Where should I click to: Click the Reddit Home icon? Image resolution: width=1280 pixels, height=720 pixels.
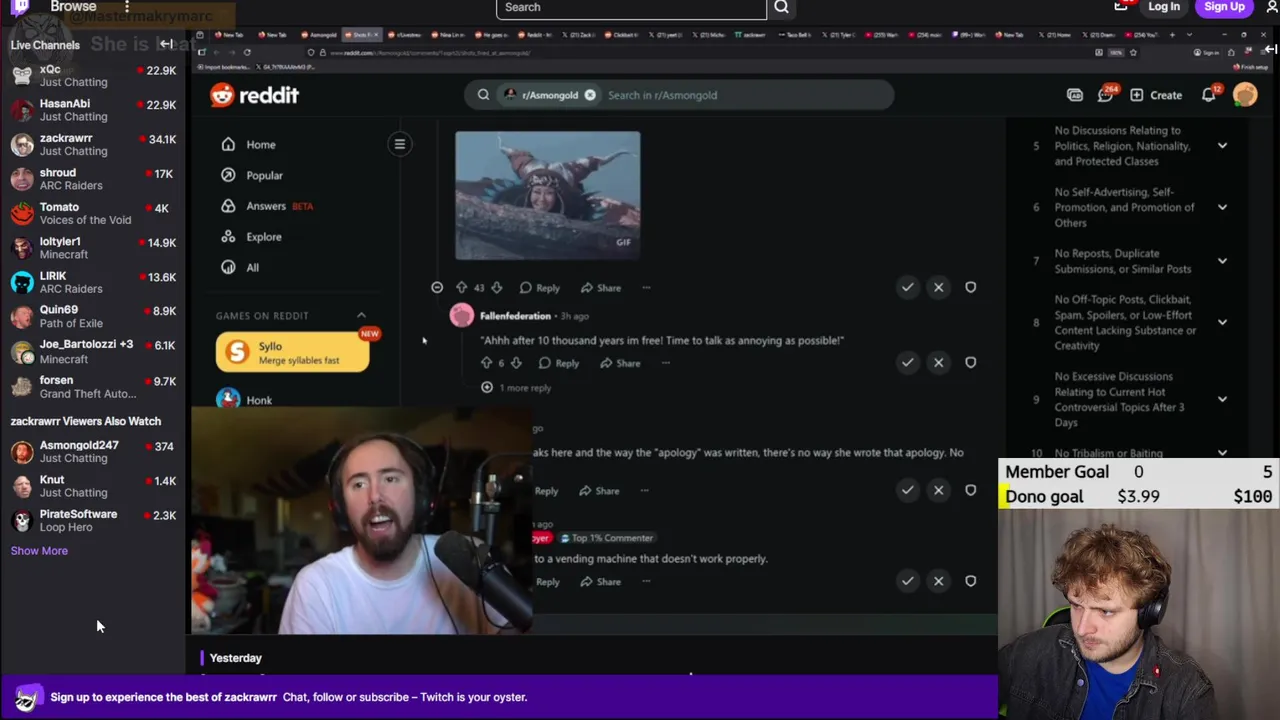point(228,144)
